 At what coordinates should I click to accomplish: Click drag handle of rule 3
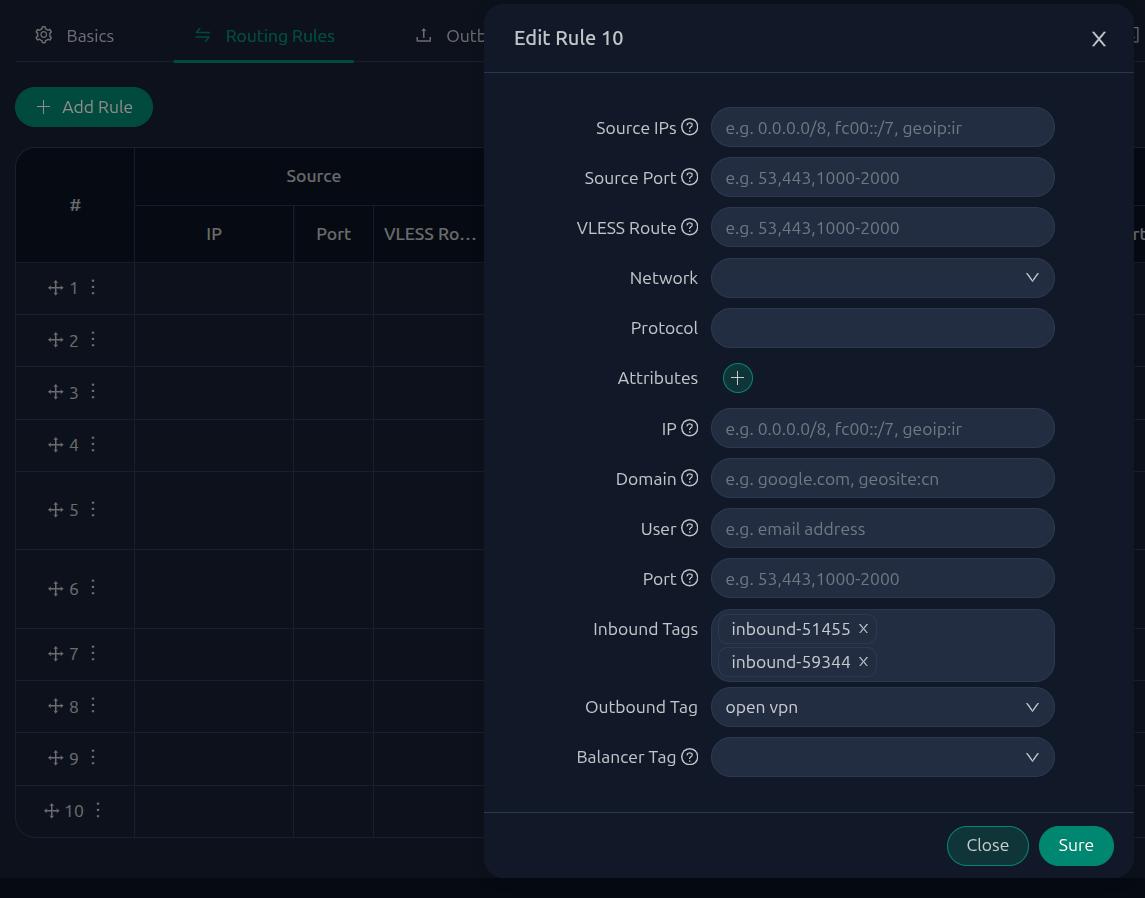55,392
